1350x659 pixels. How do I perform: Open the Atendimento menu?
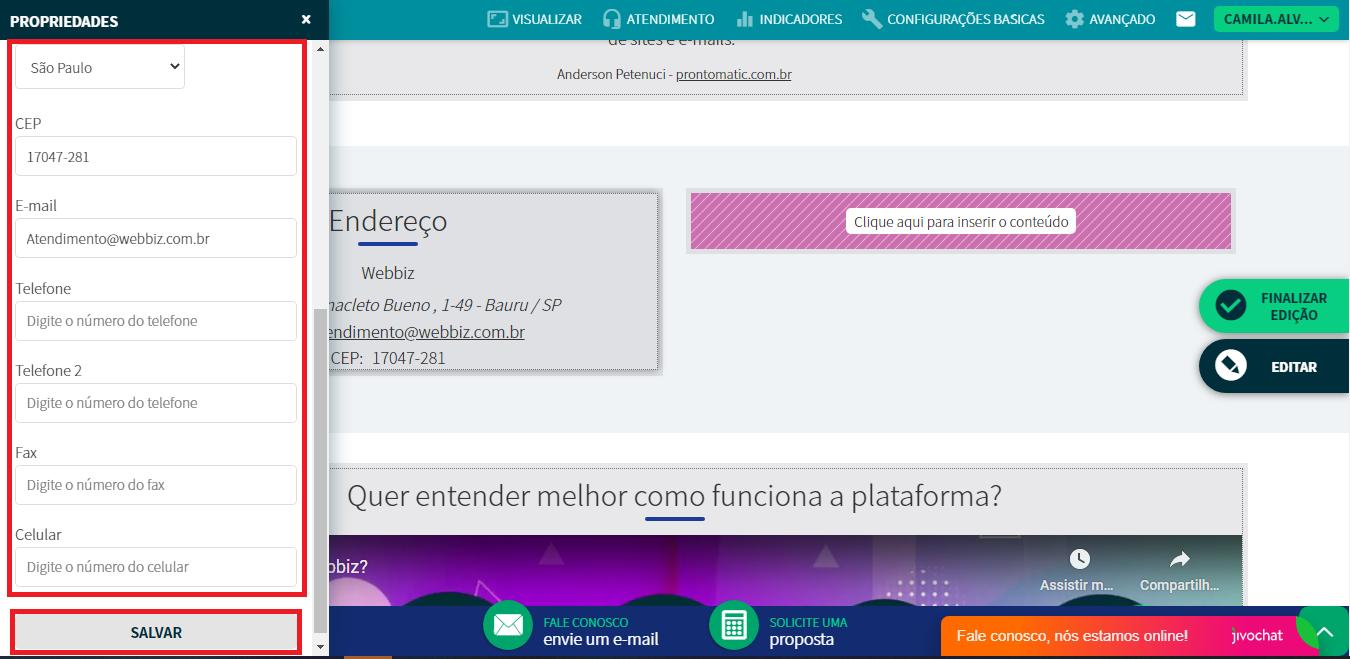658,19
